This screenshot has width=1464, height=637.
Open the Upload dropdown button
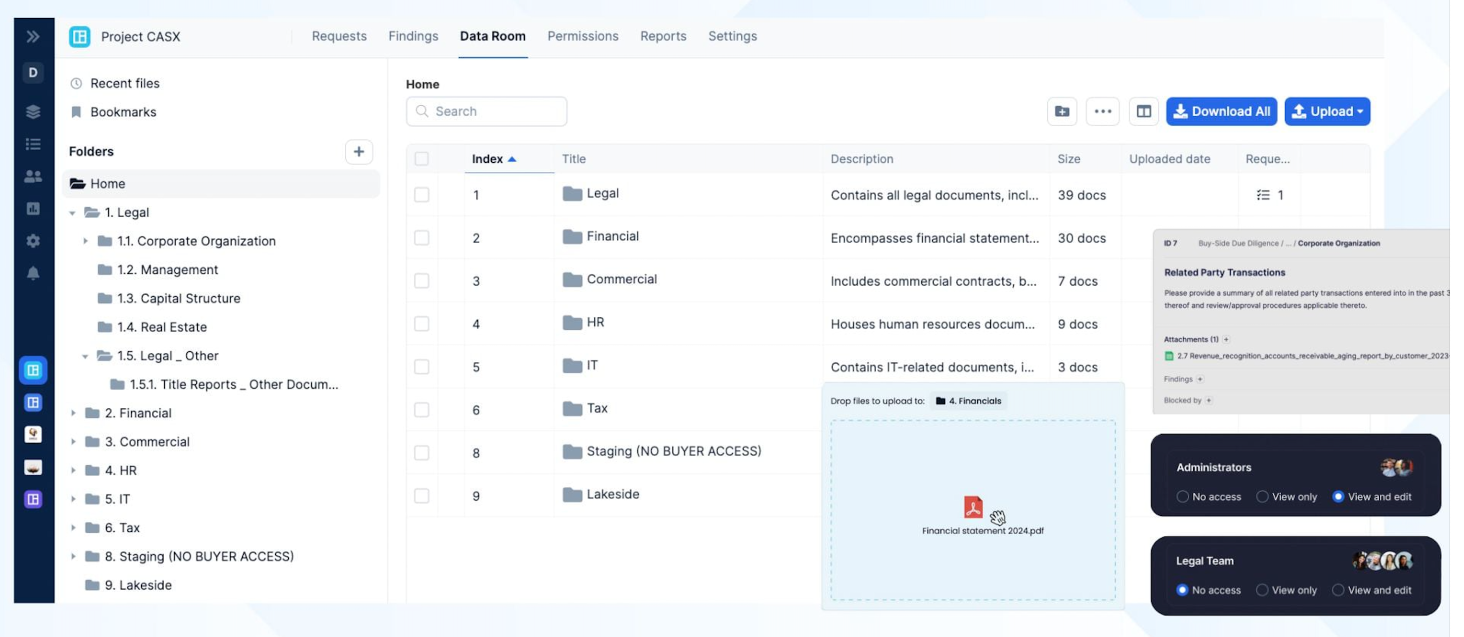(1327, 112)
